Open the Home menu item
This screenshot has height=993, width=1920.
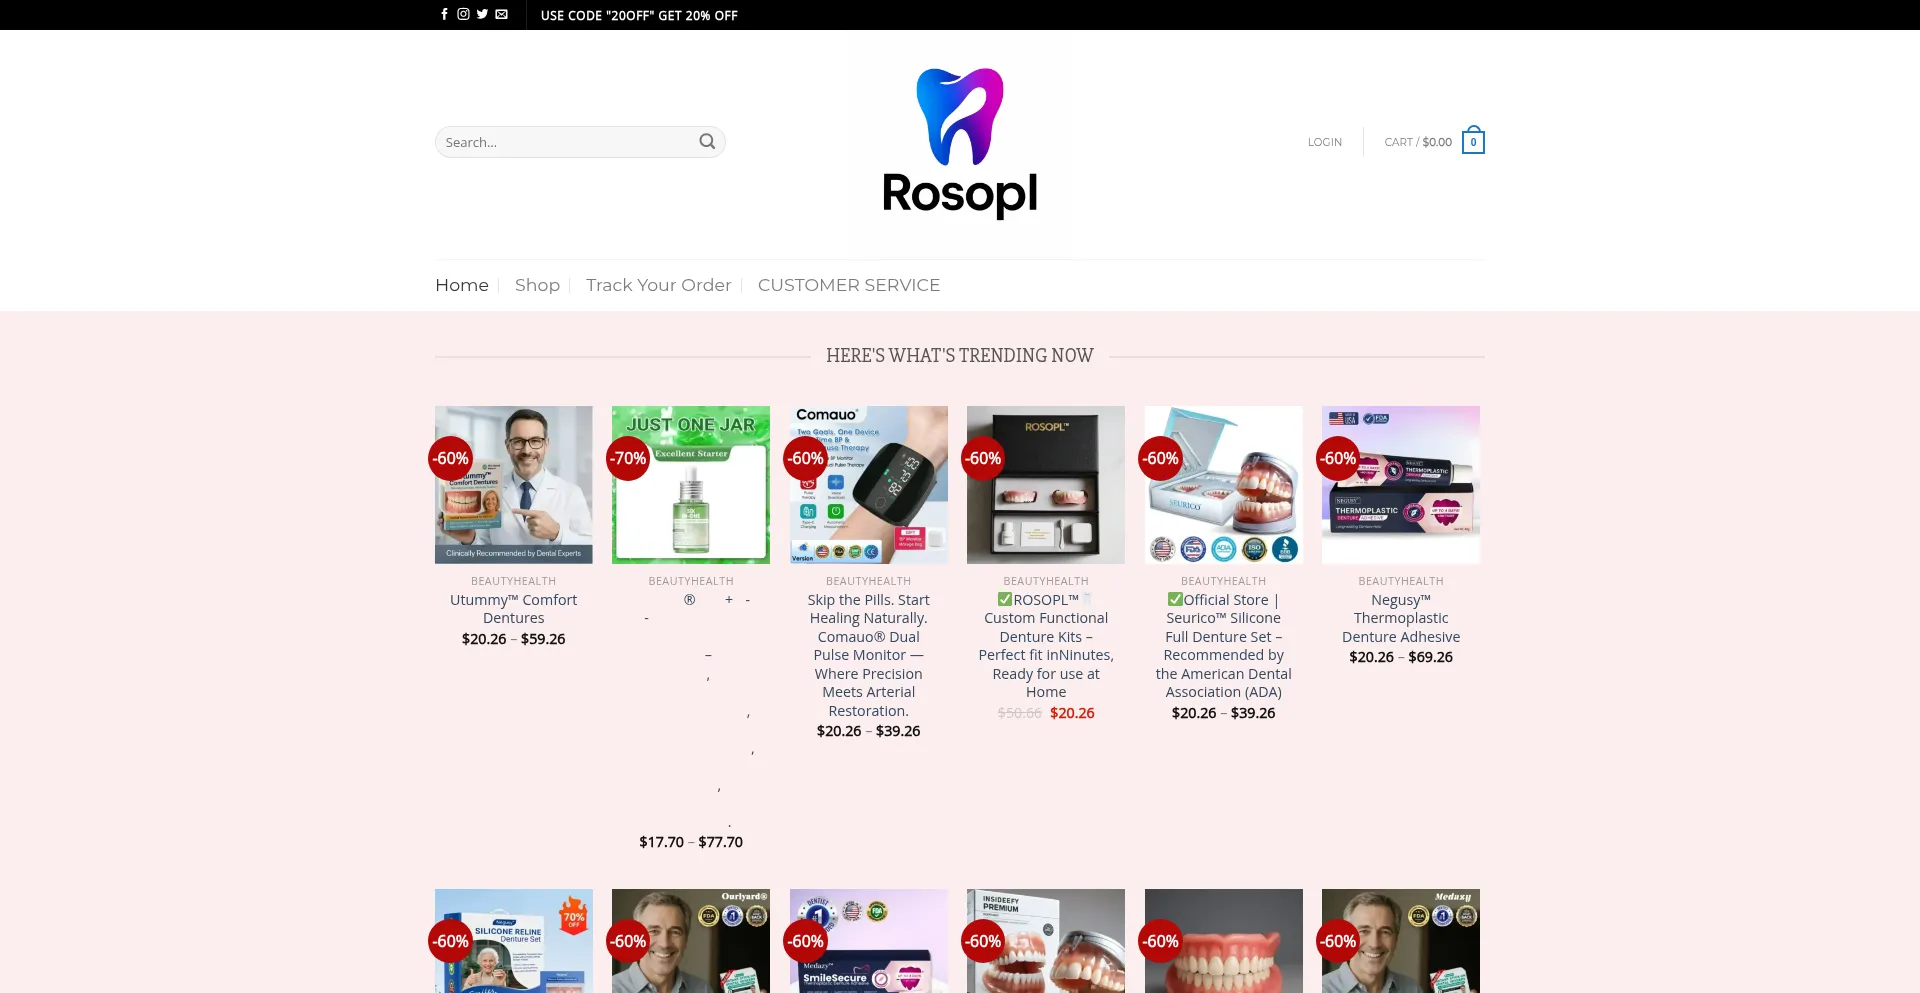click(462, 285)
